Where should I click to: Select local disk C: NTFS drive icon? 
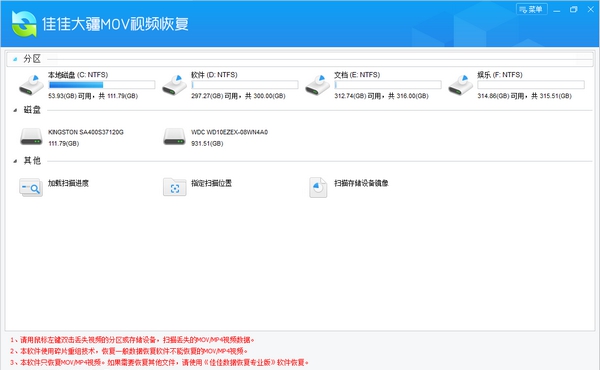[x=31, y=85]
